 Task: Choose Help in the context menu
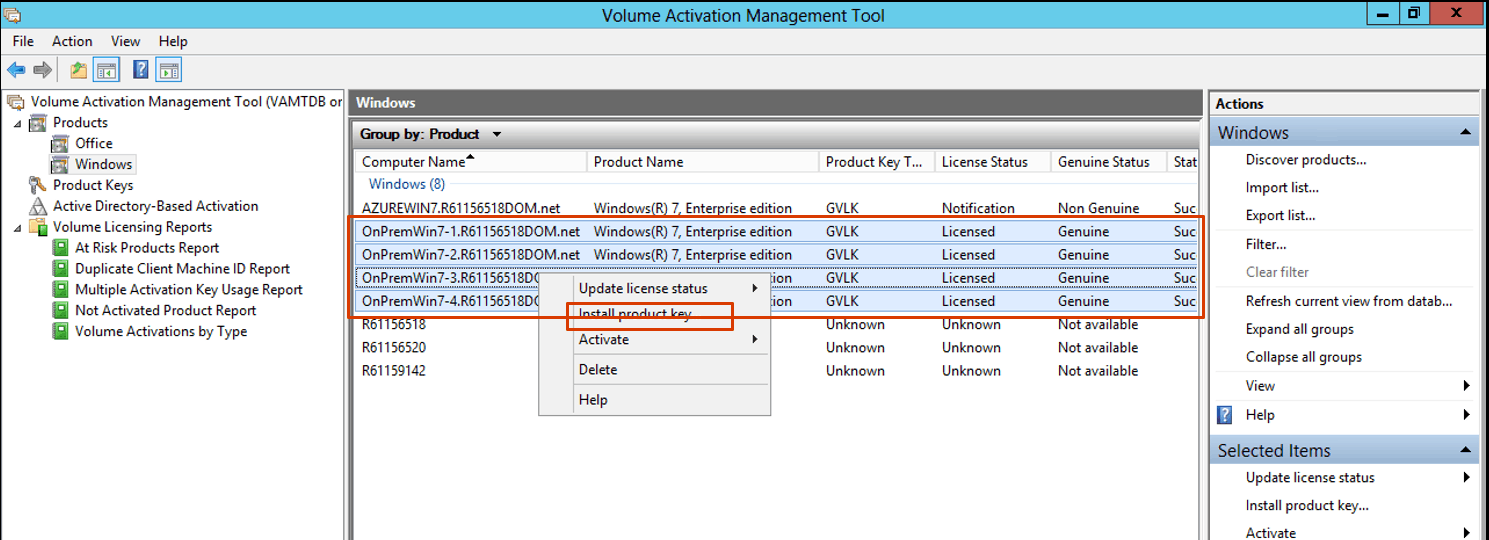coord(655,400)
